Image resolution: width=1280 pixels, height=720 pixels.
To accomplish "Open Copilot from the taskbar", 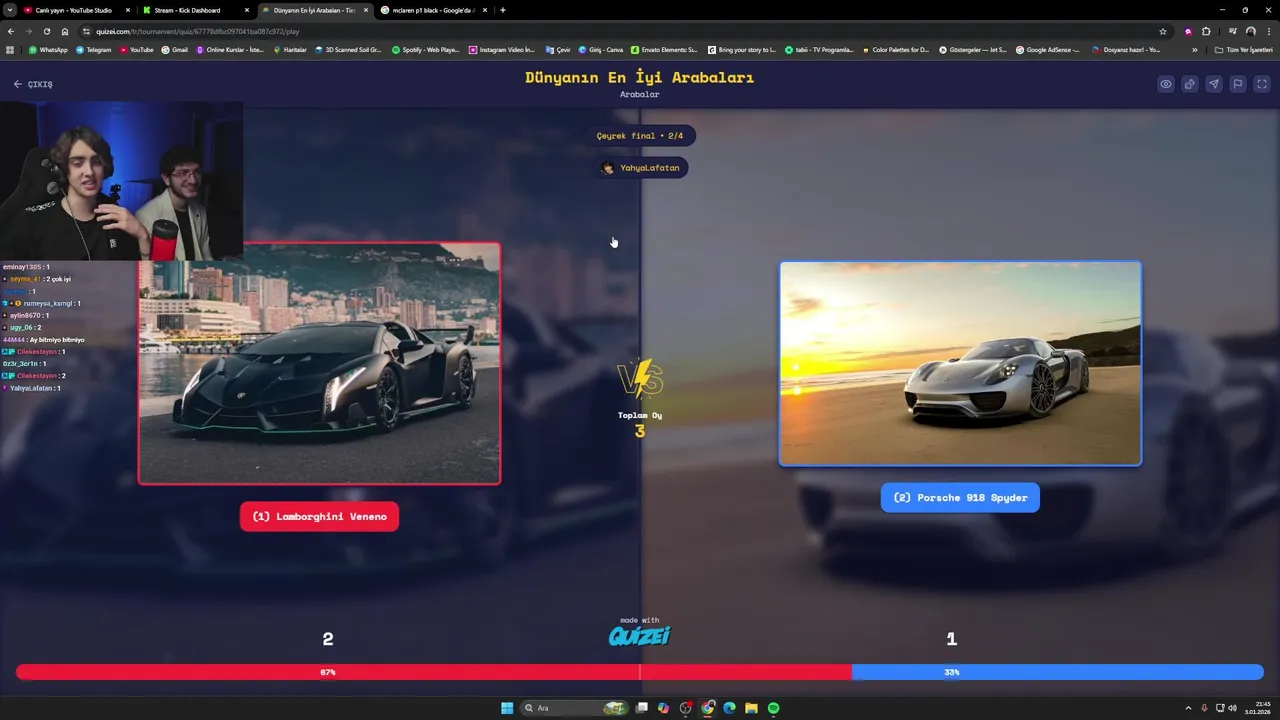I will pyautogui.click(x=663, y=708).
